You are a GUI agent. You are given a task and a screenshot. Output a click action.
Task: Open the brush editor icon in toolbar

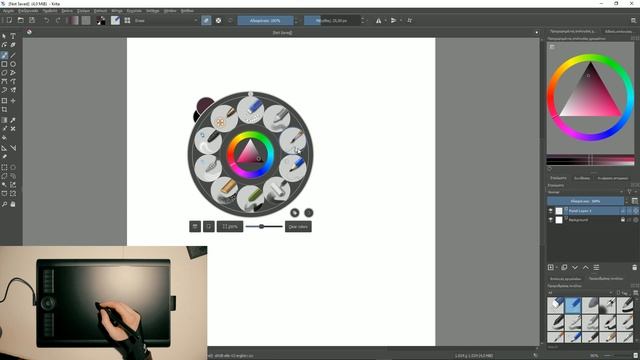click(116, 20)
